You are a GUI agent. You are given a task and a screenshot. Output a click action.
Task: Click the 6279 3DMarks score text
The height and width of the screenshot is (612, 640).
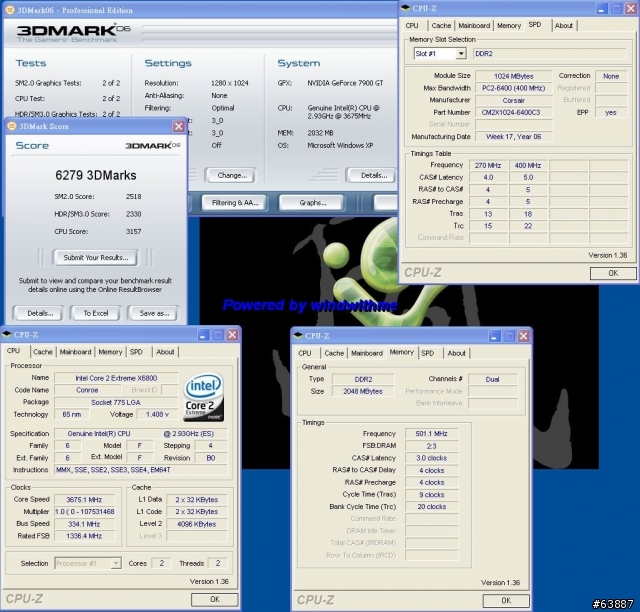(96, 176)
